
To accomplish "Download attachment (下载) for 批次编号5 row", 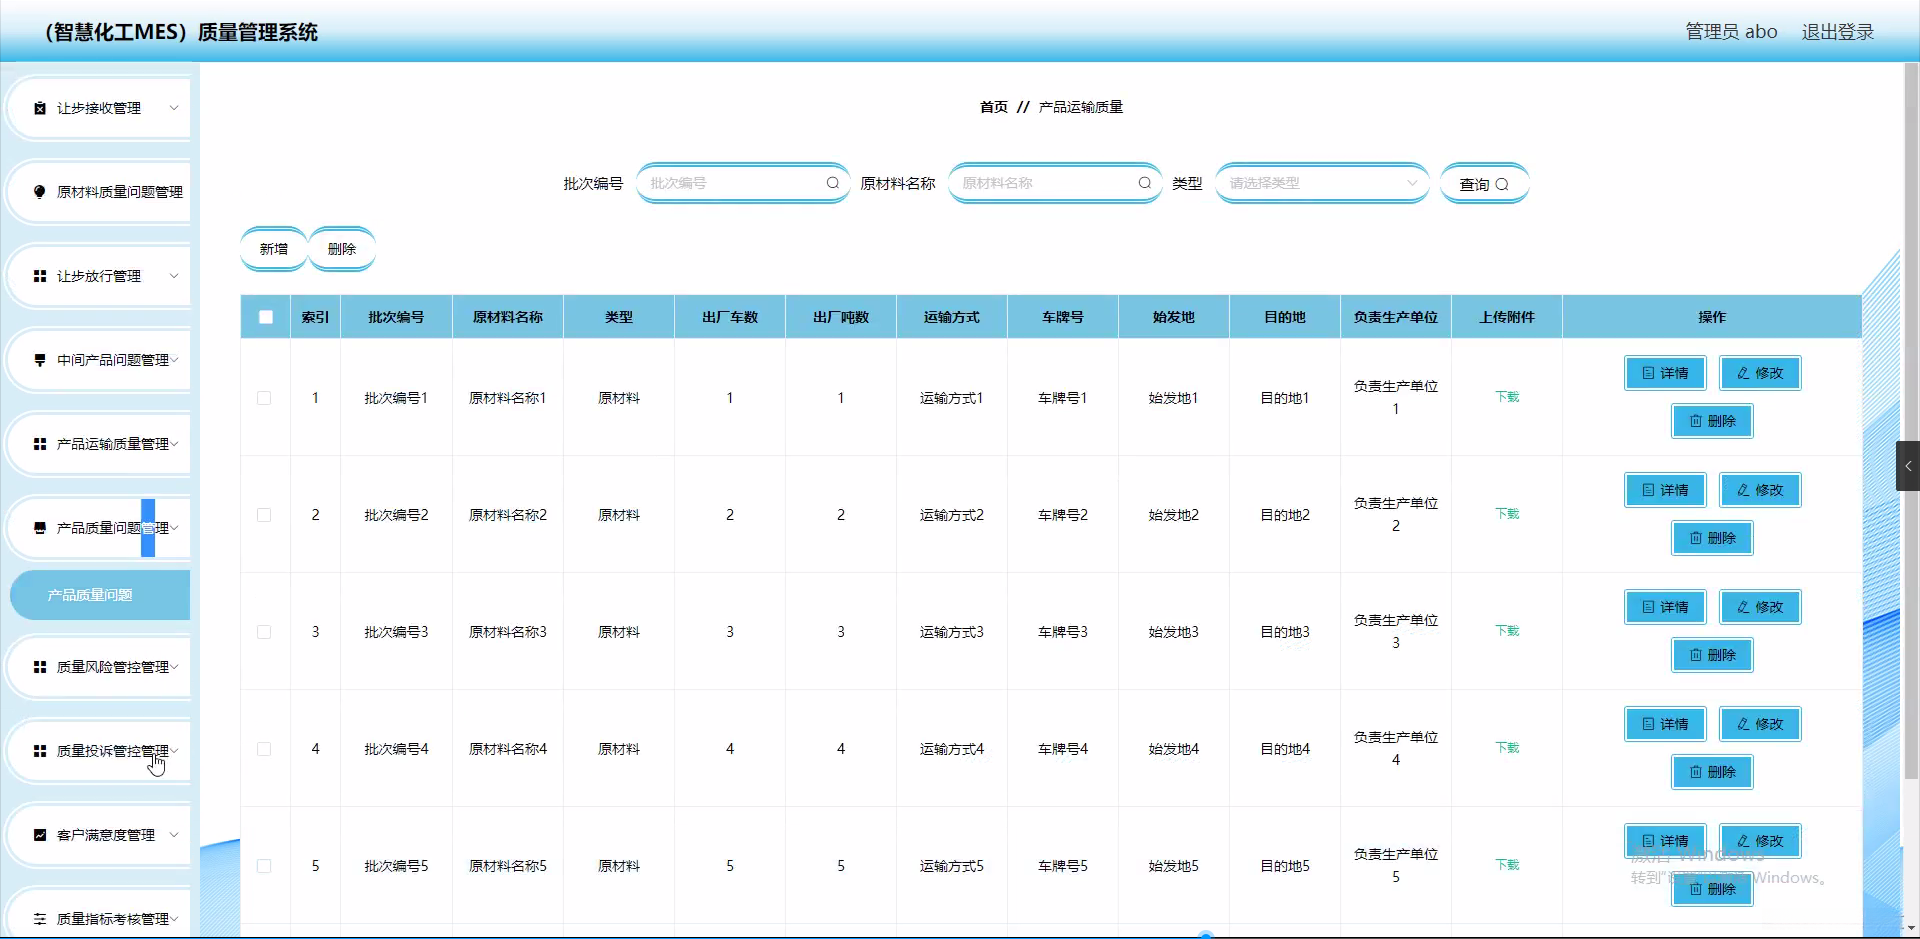I will [1507, 865].
